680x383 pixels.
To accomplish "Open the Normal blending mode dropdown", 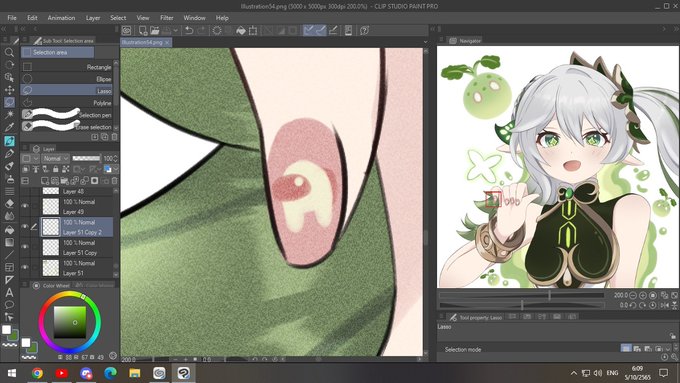I will tap(56, 158).
